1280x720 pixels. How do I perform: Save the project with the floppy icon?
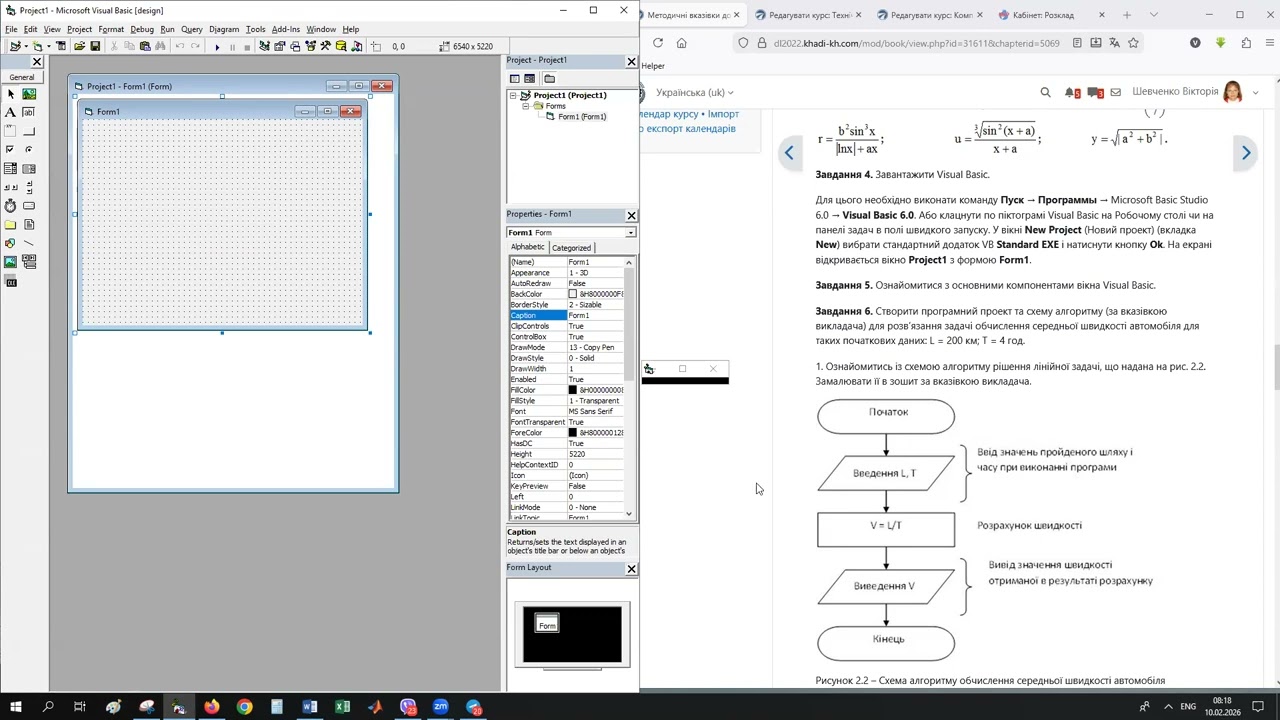point(95,46)
